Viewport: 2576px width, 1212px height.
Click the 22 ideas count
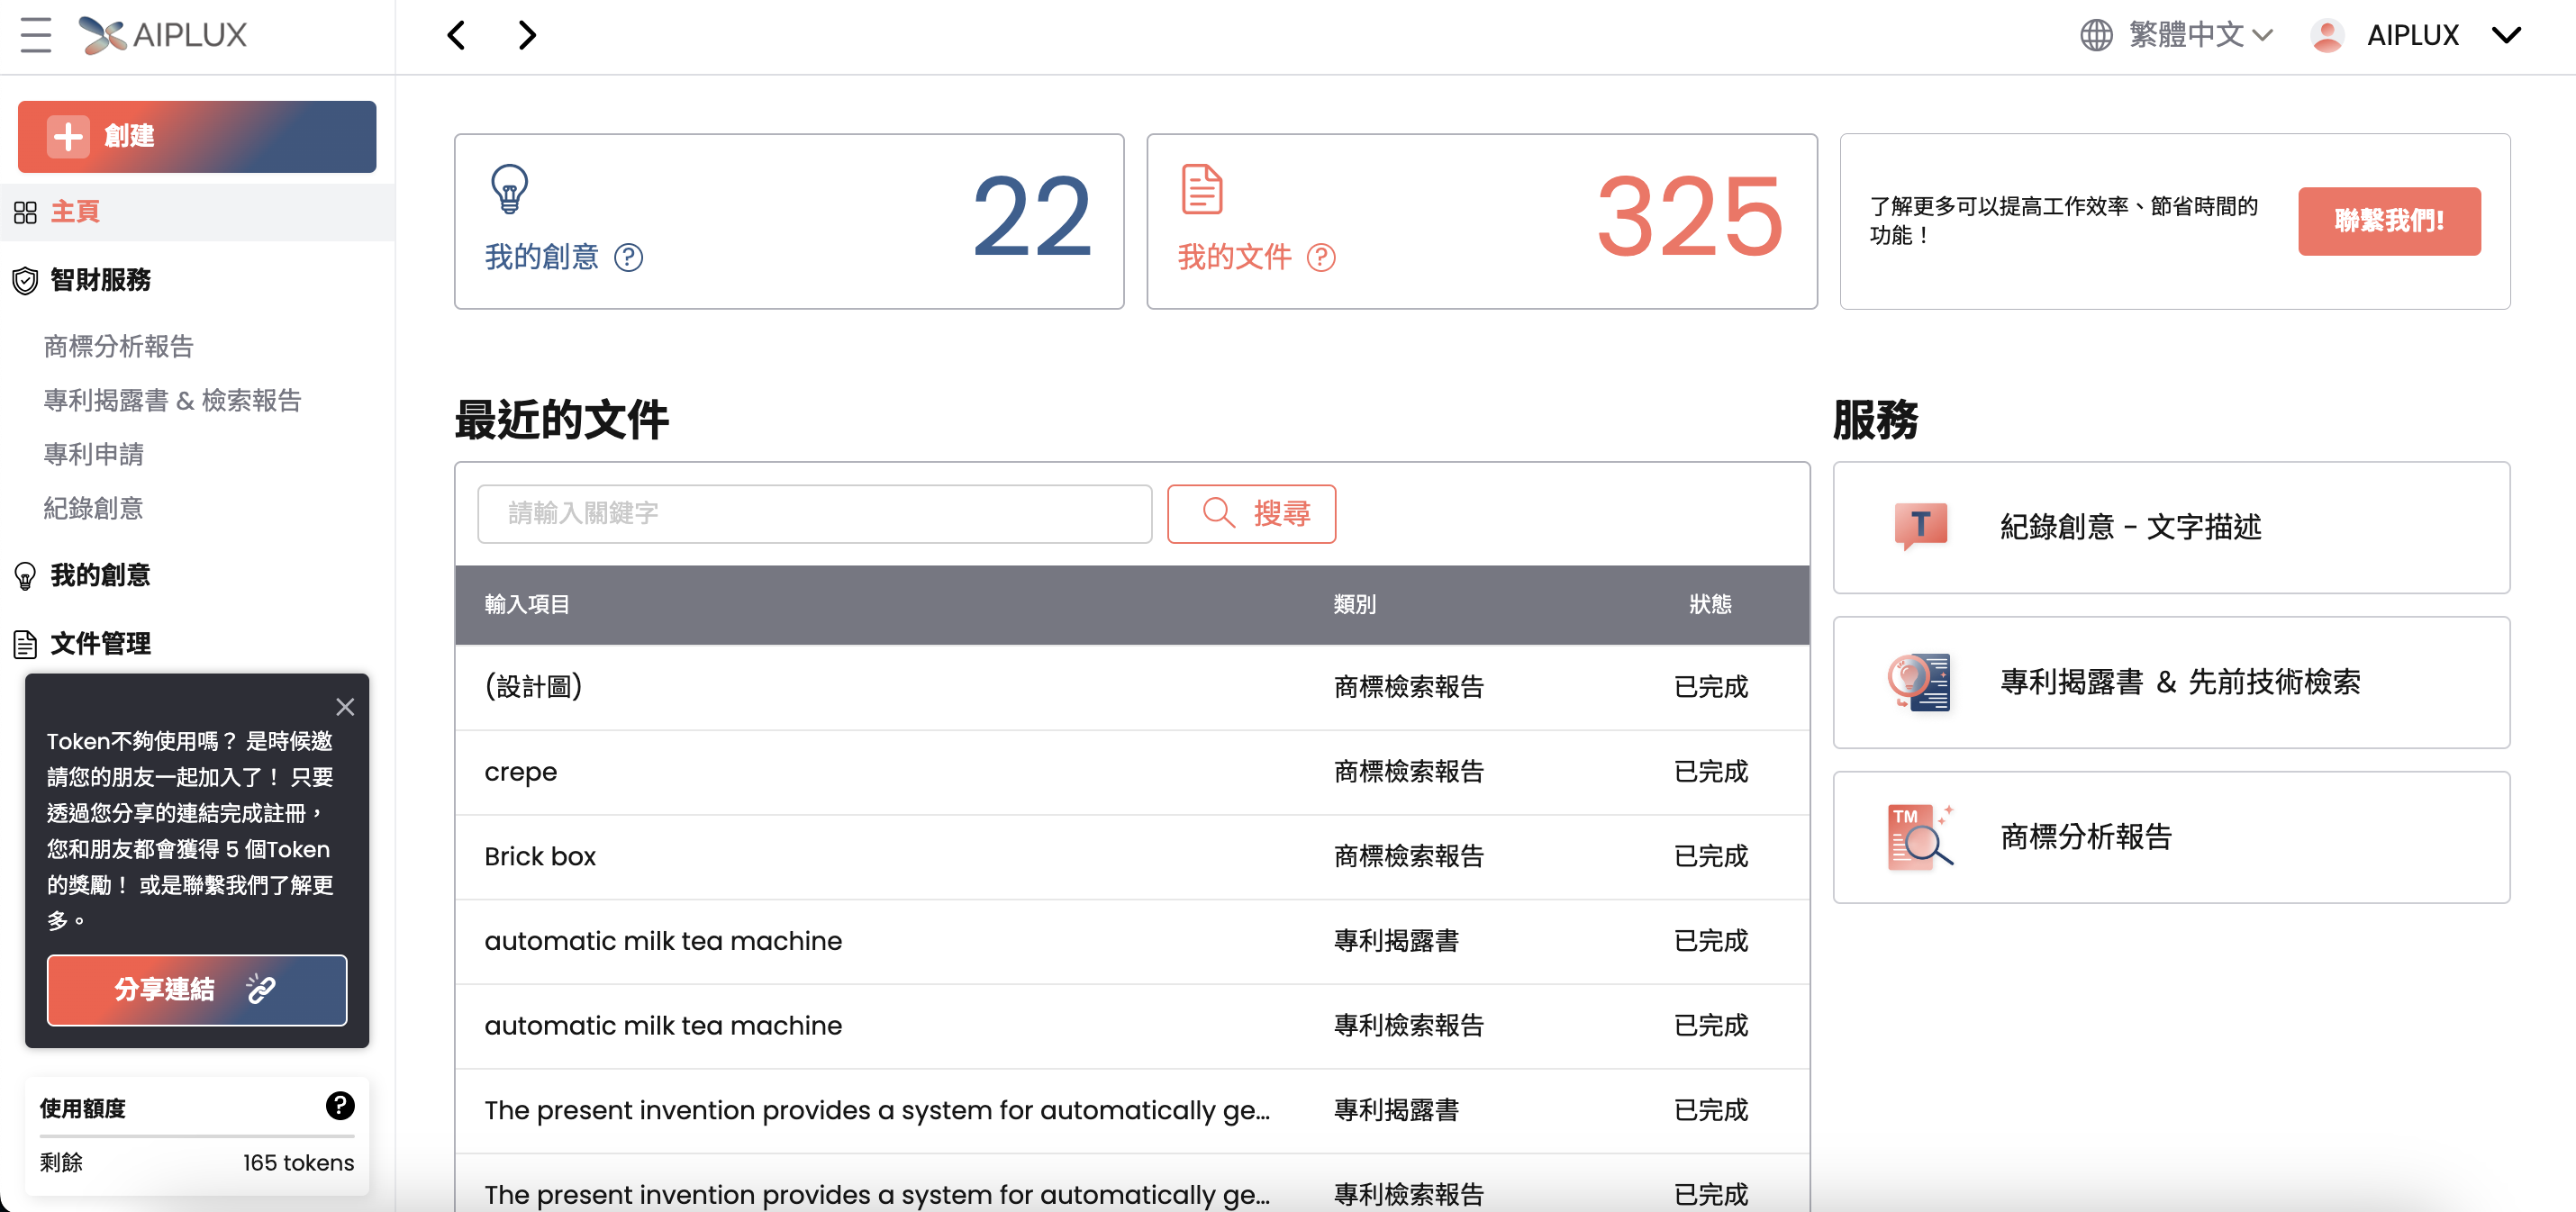pos(1031,216)
